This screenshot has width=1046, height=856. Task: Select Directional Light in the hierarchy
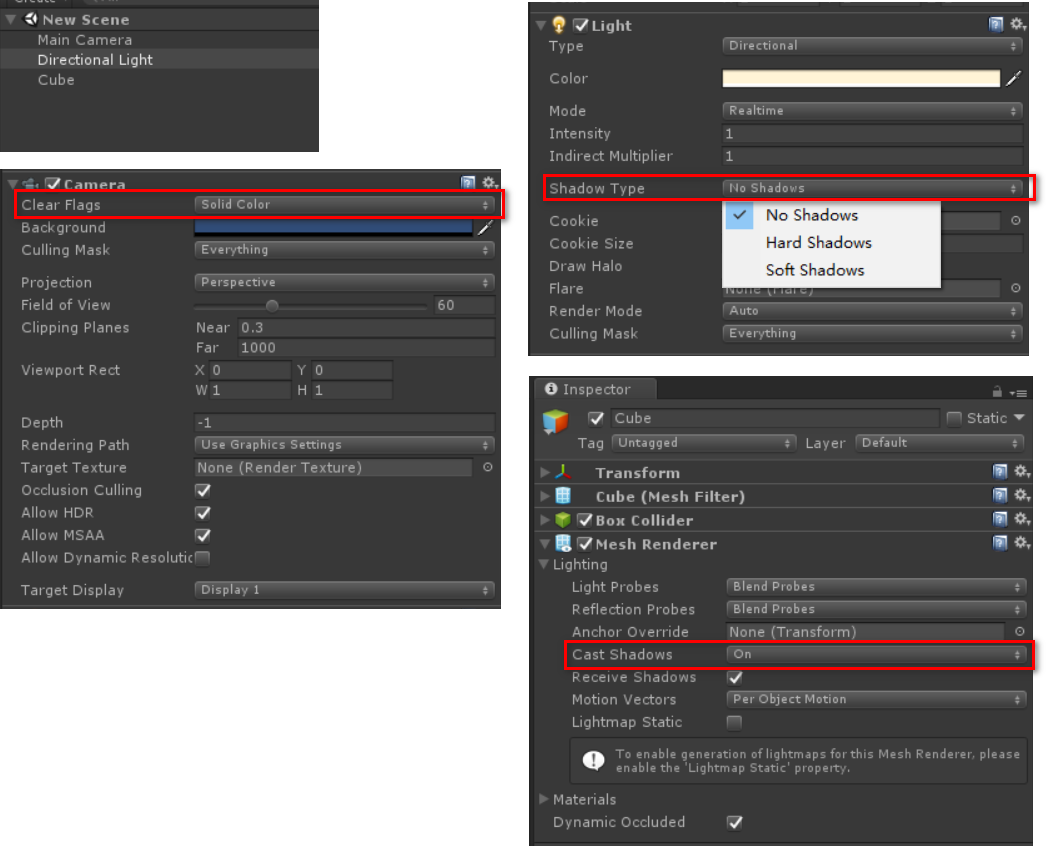94,59
